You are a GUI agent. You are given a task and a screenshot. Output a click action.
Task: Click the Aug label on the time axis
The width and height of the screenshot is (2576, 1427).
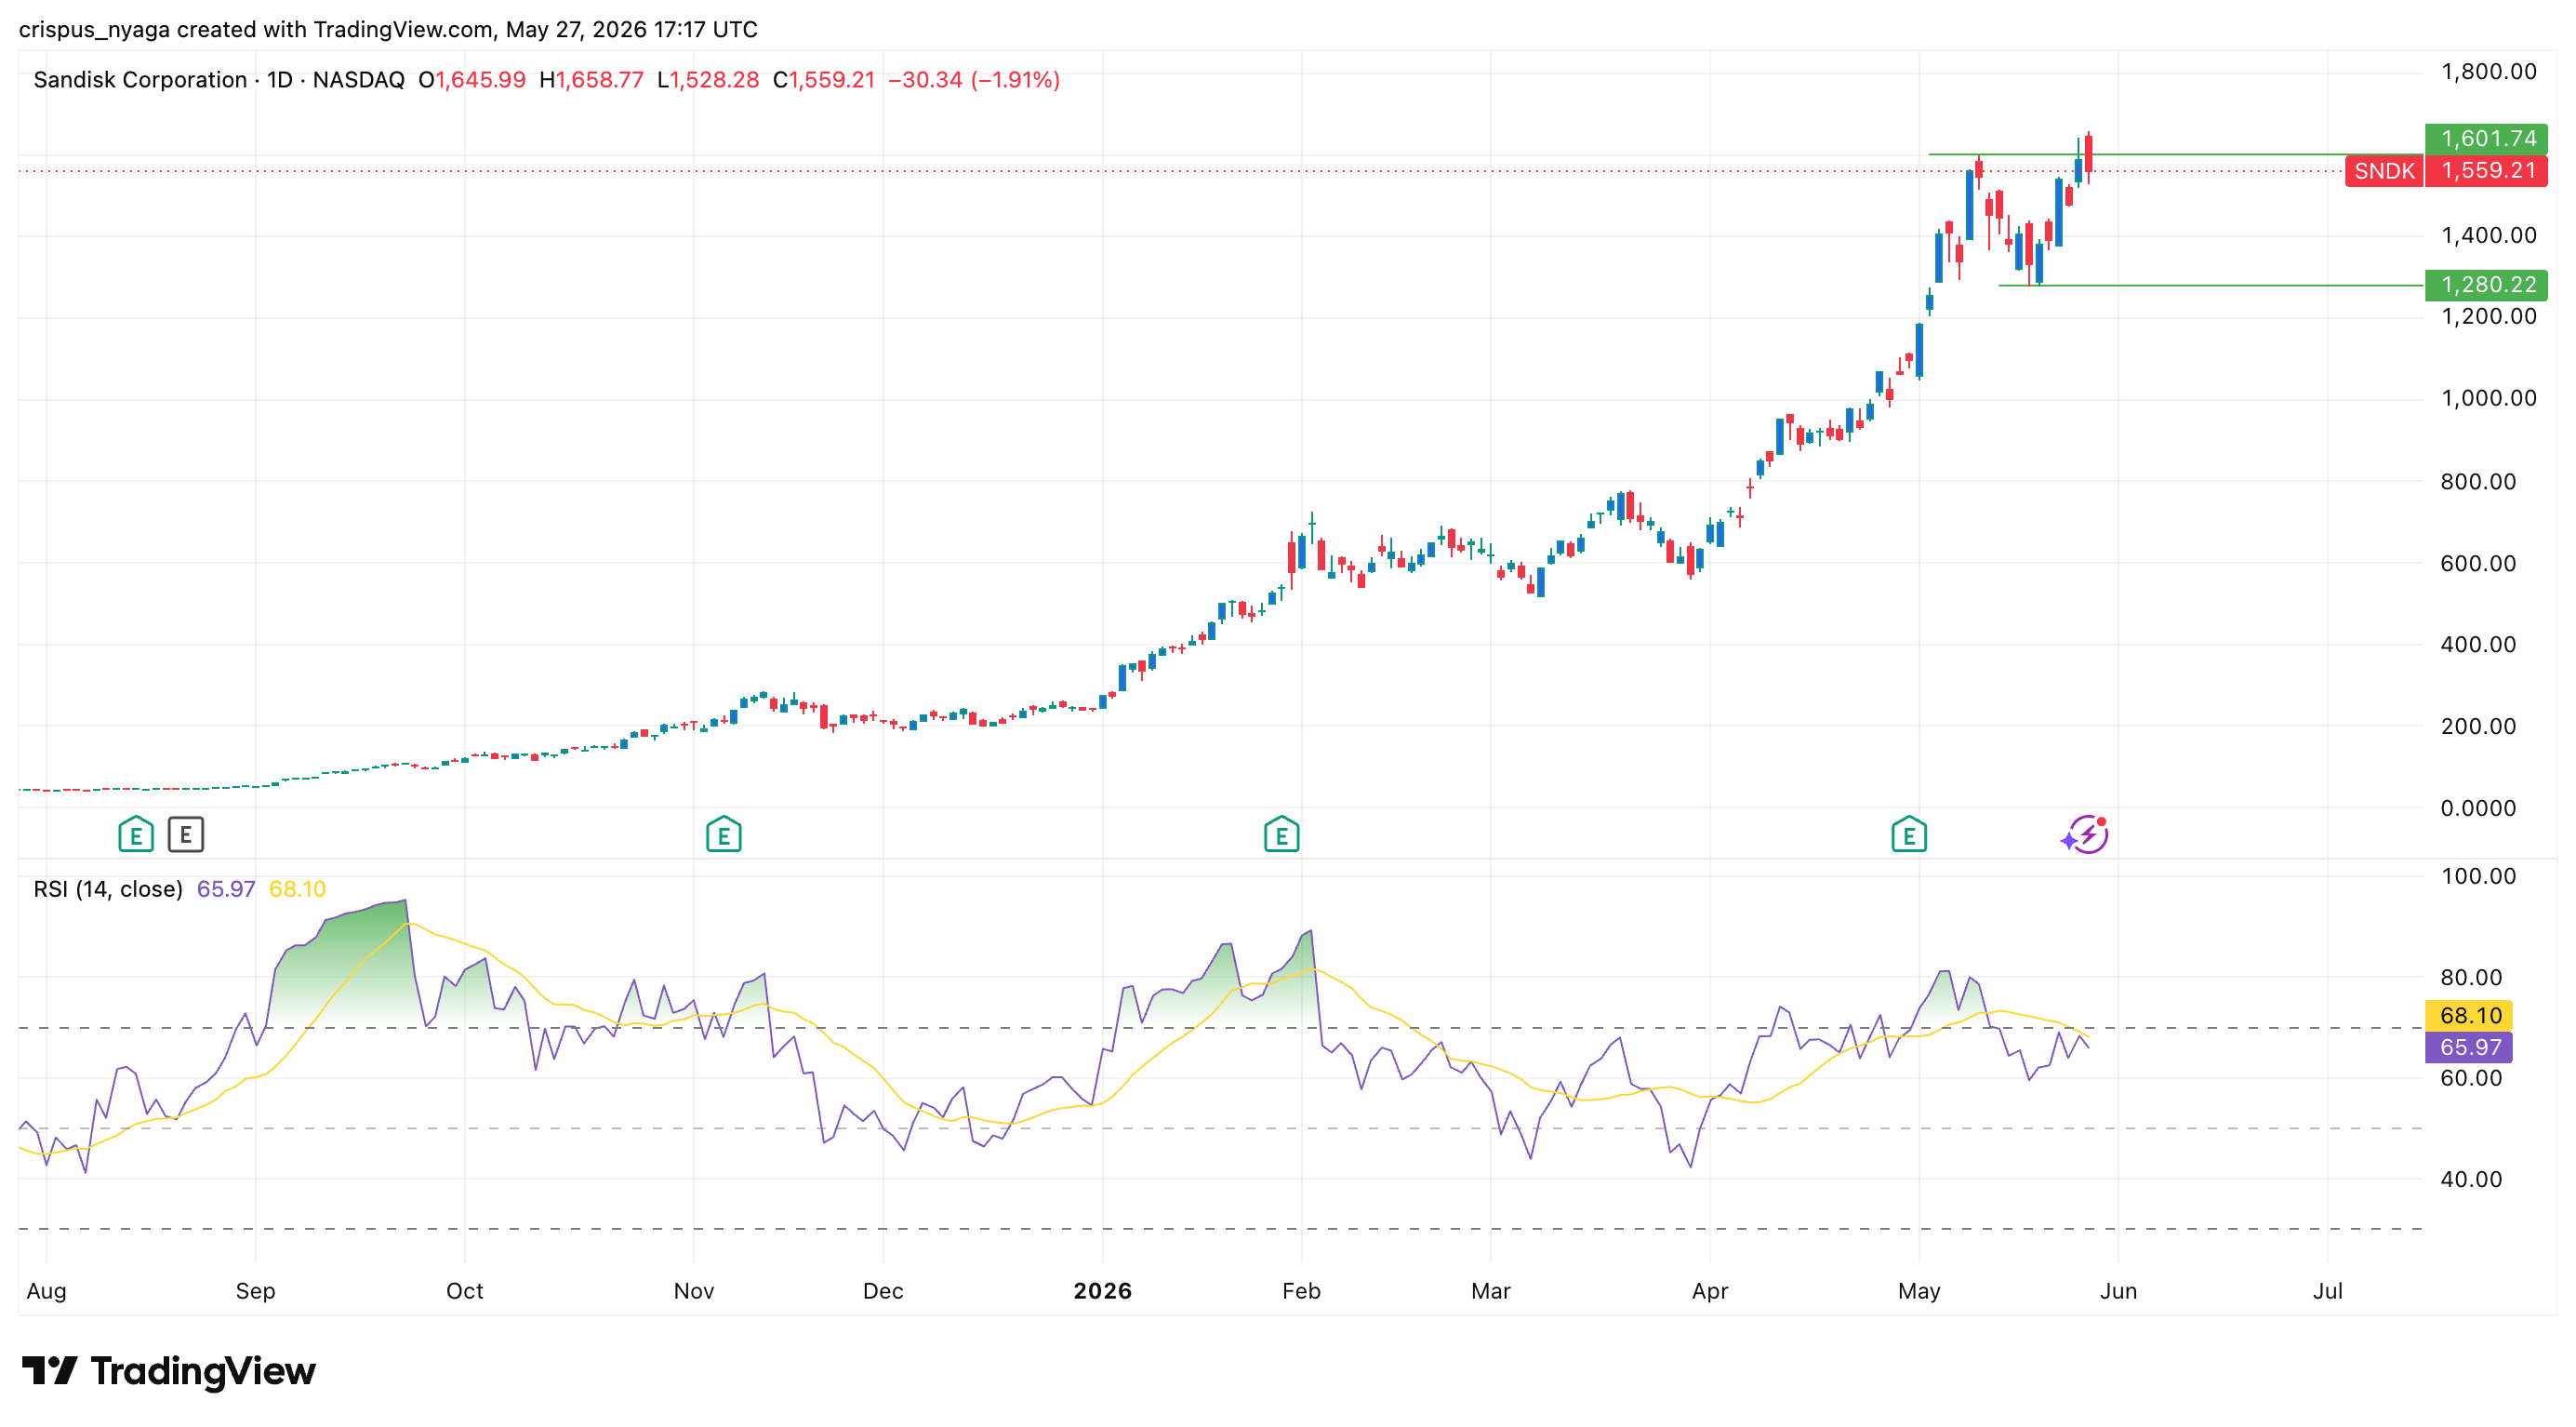tap(46, 1291)
